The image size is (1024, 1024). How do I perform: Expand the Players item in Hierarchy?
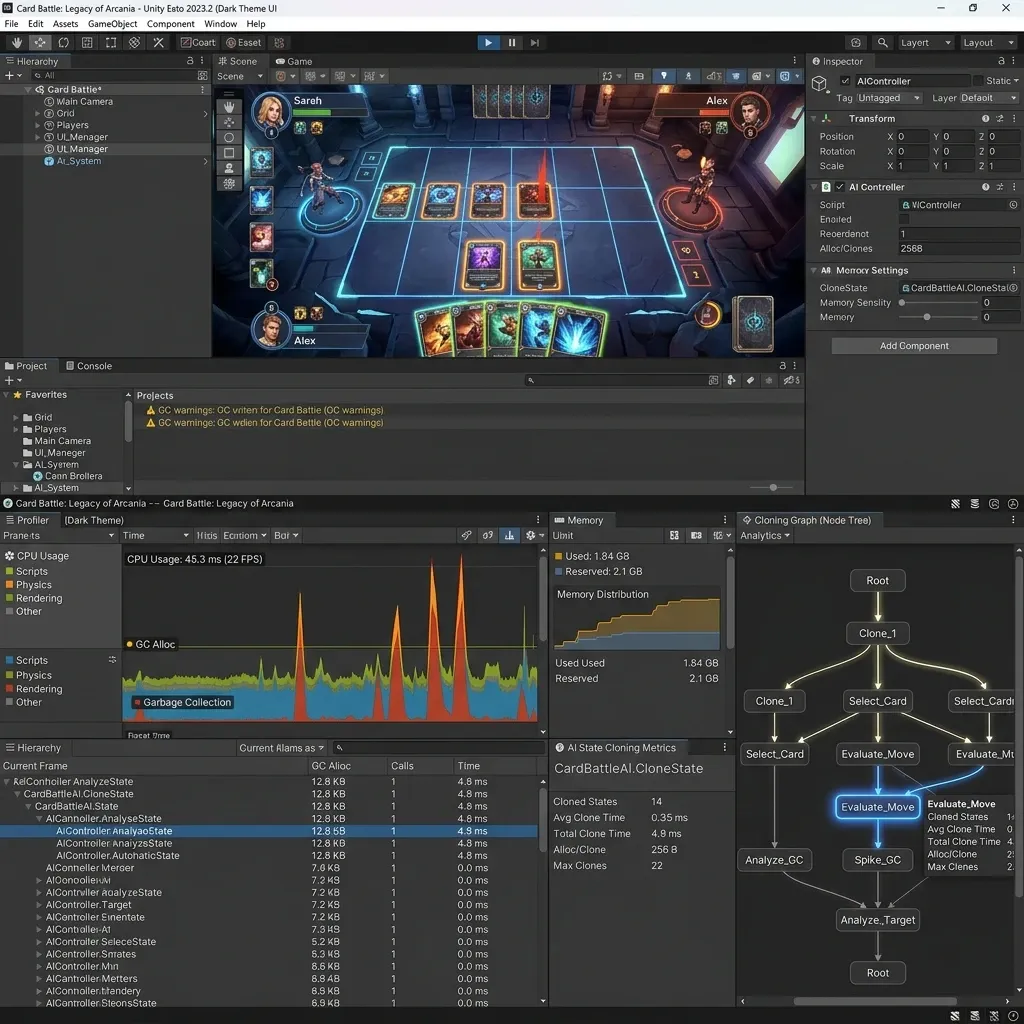[x=38, y=125]
